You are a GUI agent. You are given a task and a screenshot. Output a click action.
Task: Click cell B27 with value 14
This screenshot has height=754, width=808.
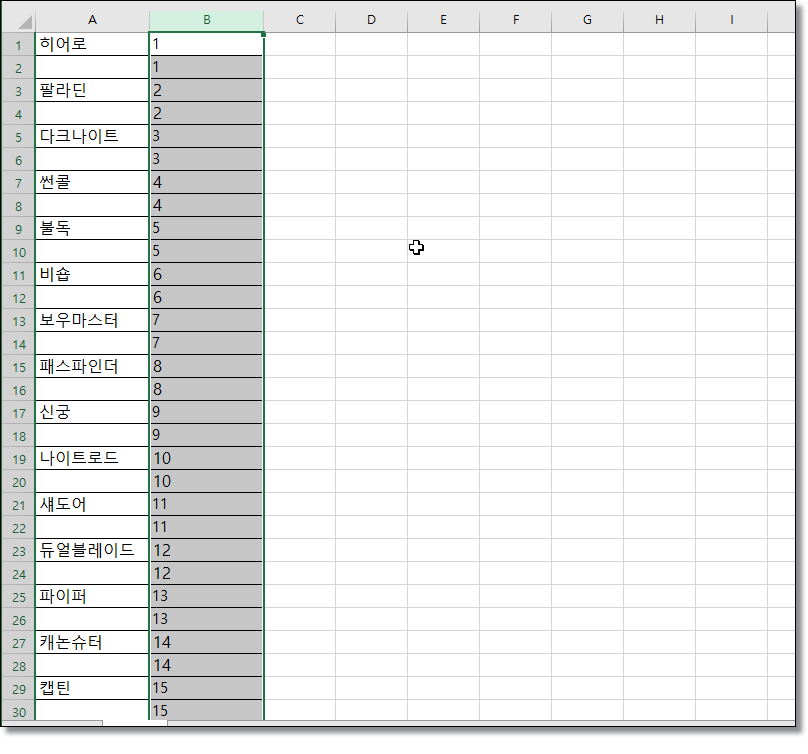[207, 642]
